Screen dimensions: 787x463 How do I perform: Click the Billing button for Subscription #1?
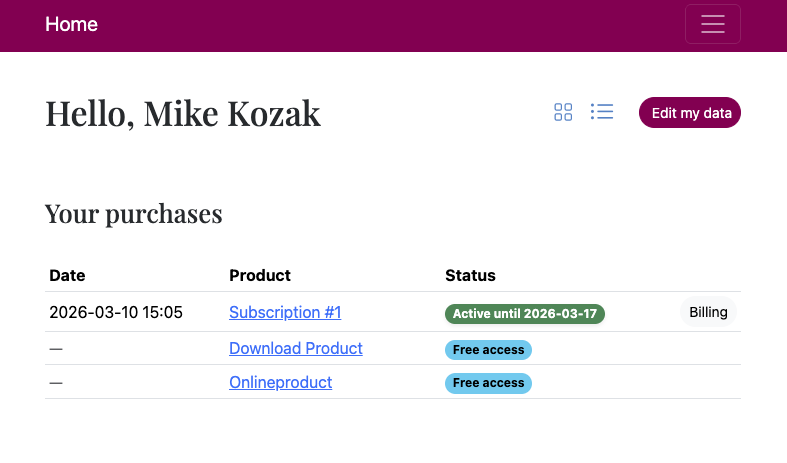[708, 313]
